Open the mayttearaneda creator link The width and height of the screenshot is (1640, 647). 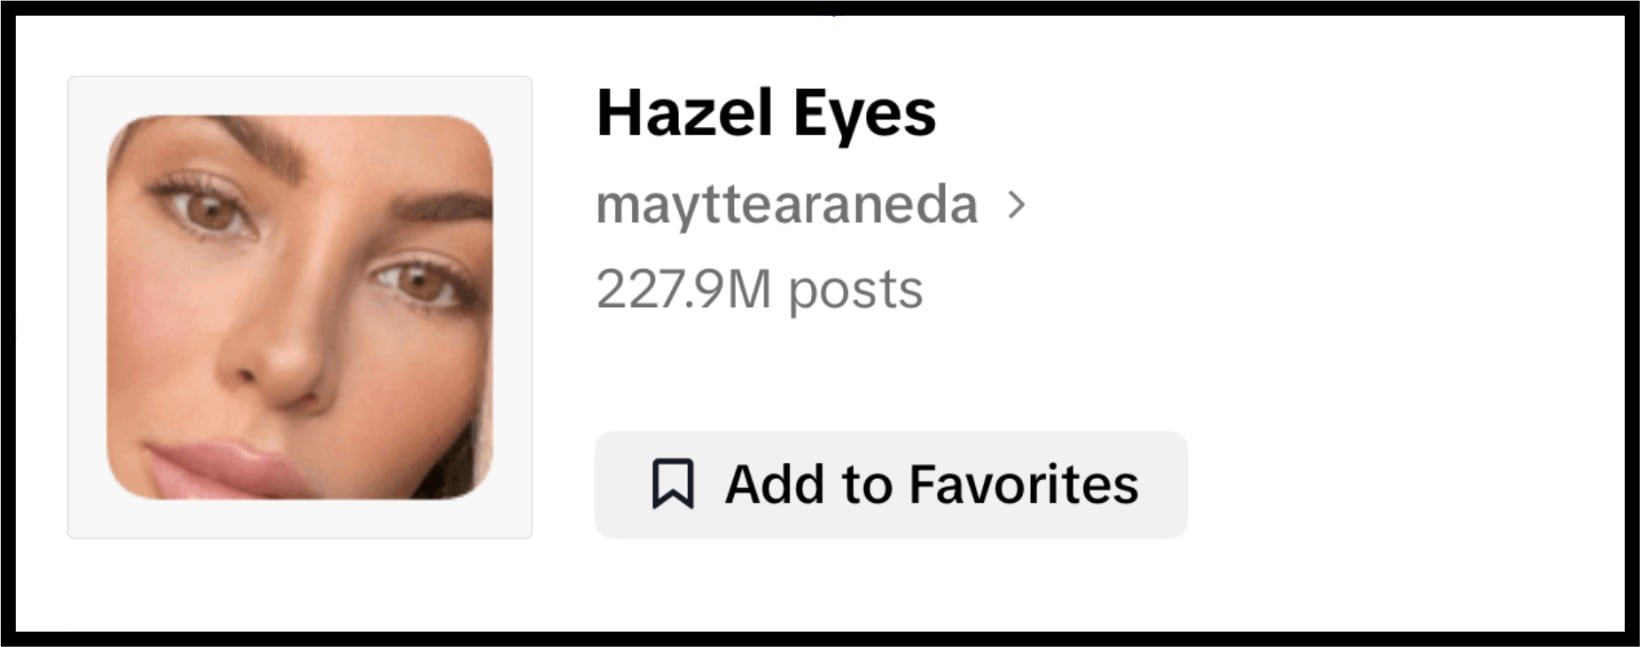(x=787, y=203)
